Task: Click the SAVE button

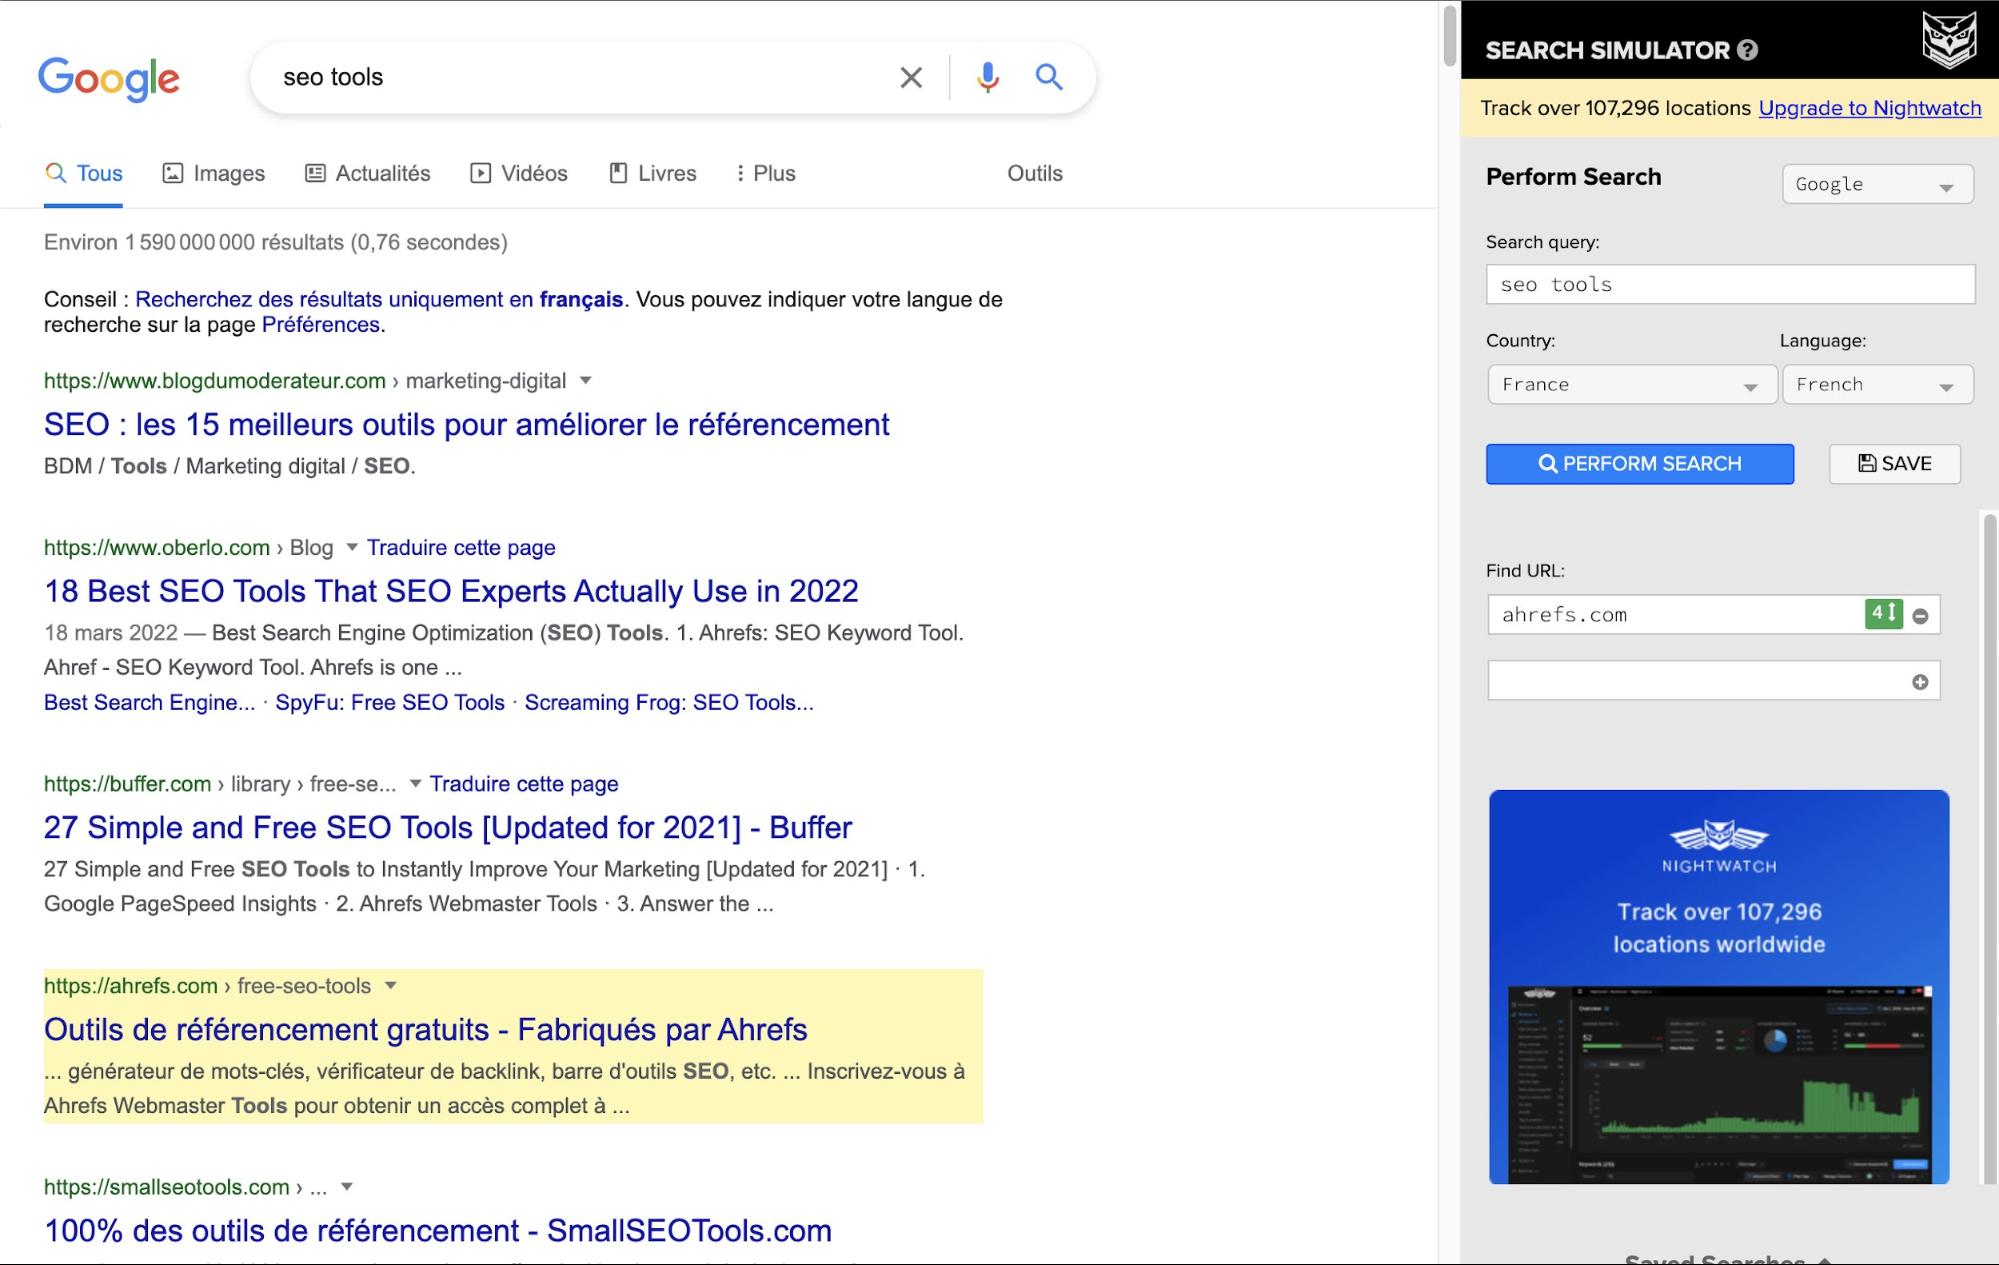Action: pyautogui.click(x=1894, y=463)
